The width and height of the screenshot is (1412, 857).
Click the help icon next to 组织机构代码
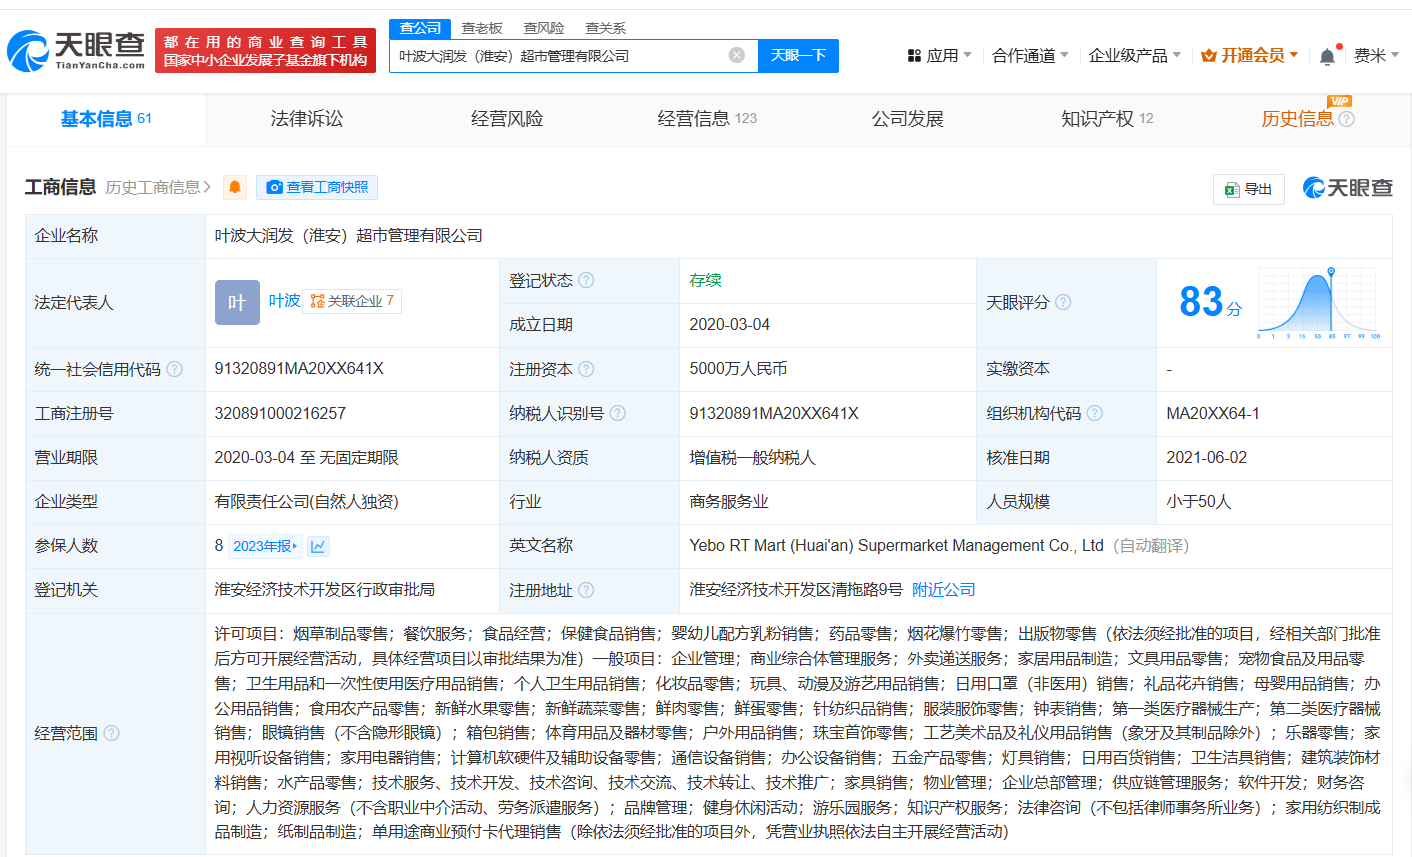(1095, 413)
